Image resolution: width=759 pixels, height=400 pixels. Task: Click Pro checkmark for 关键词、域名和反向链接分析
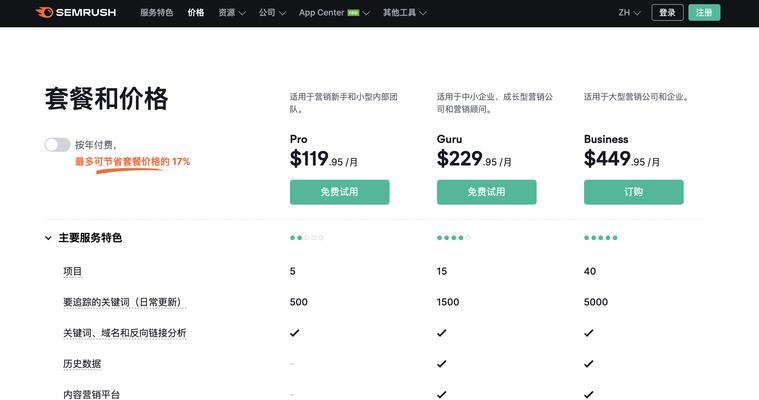pos(294,333)
